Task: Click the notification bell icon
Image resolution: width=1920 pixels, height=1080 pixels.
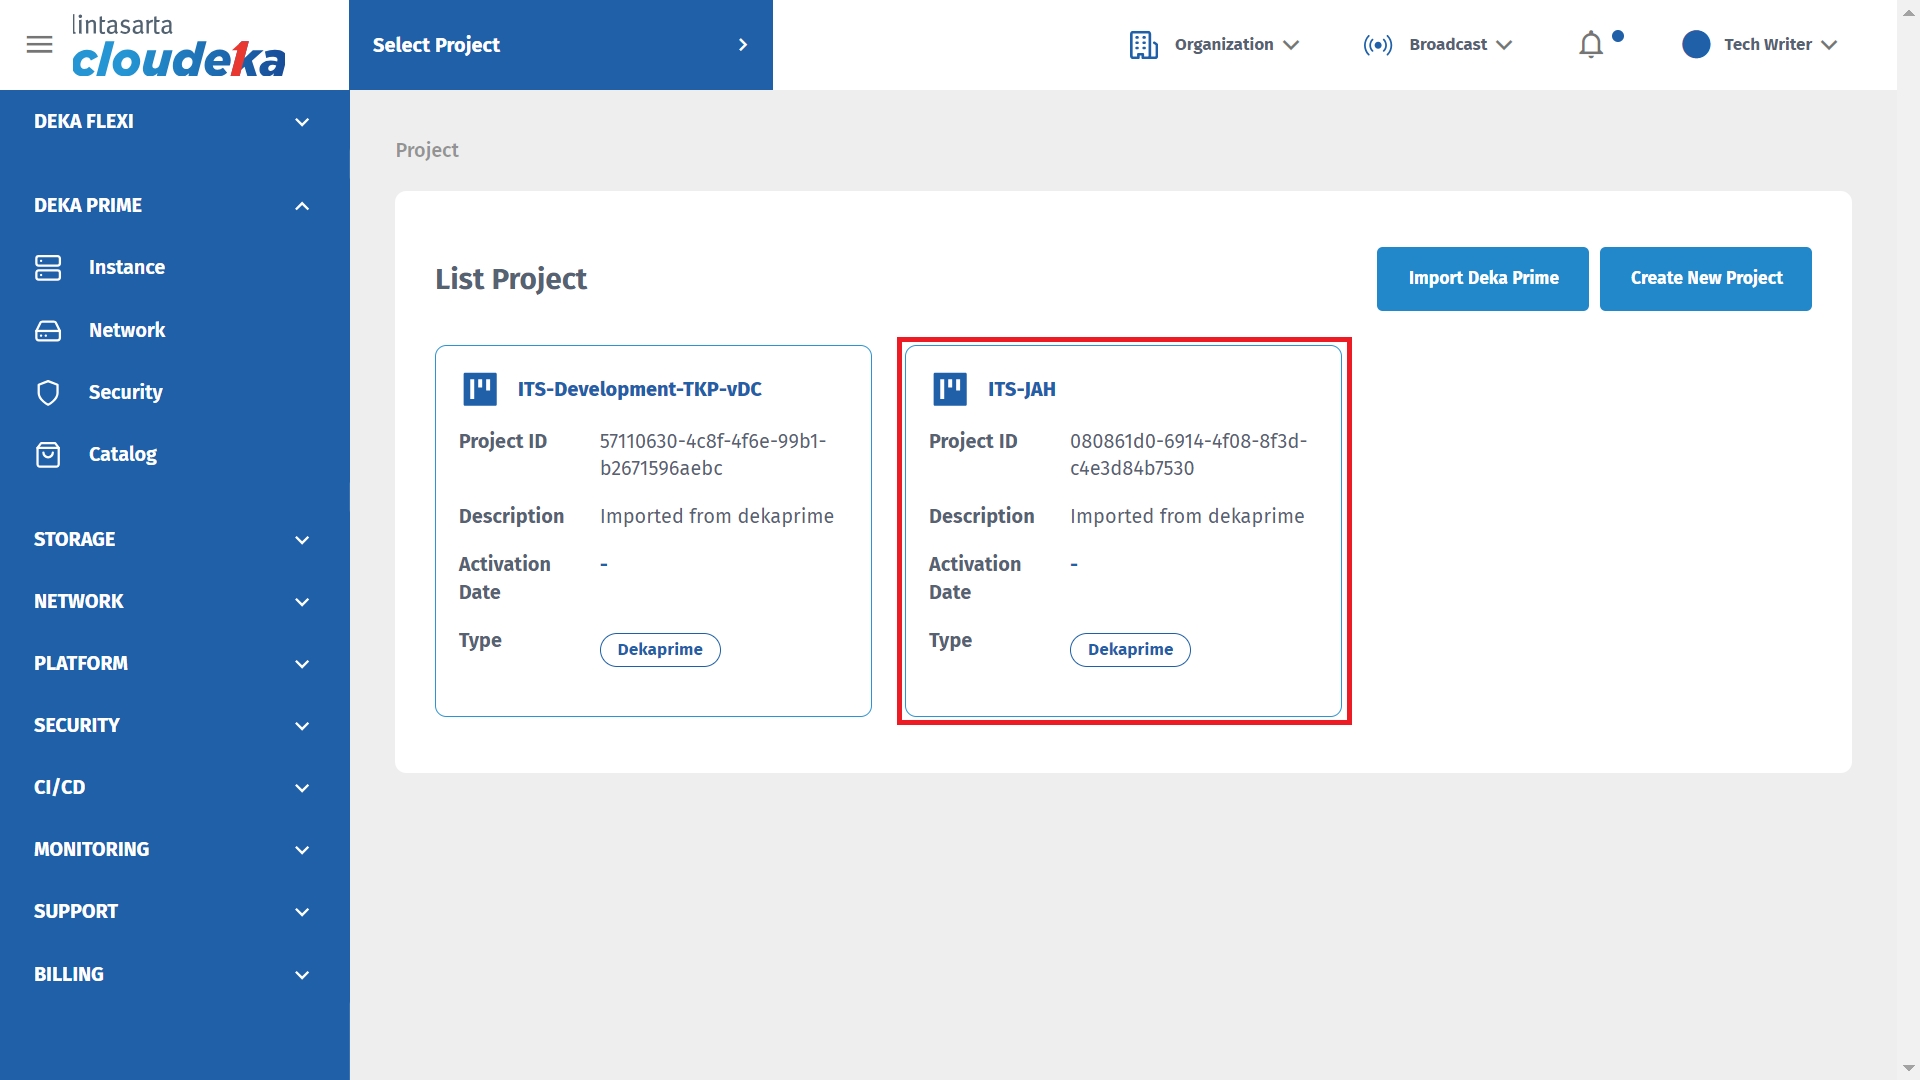Action: [x=1591, y=45]
